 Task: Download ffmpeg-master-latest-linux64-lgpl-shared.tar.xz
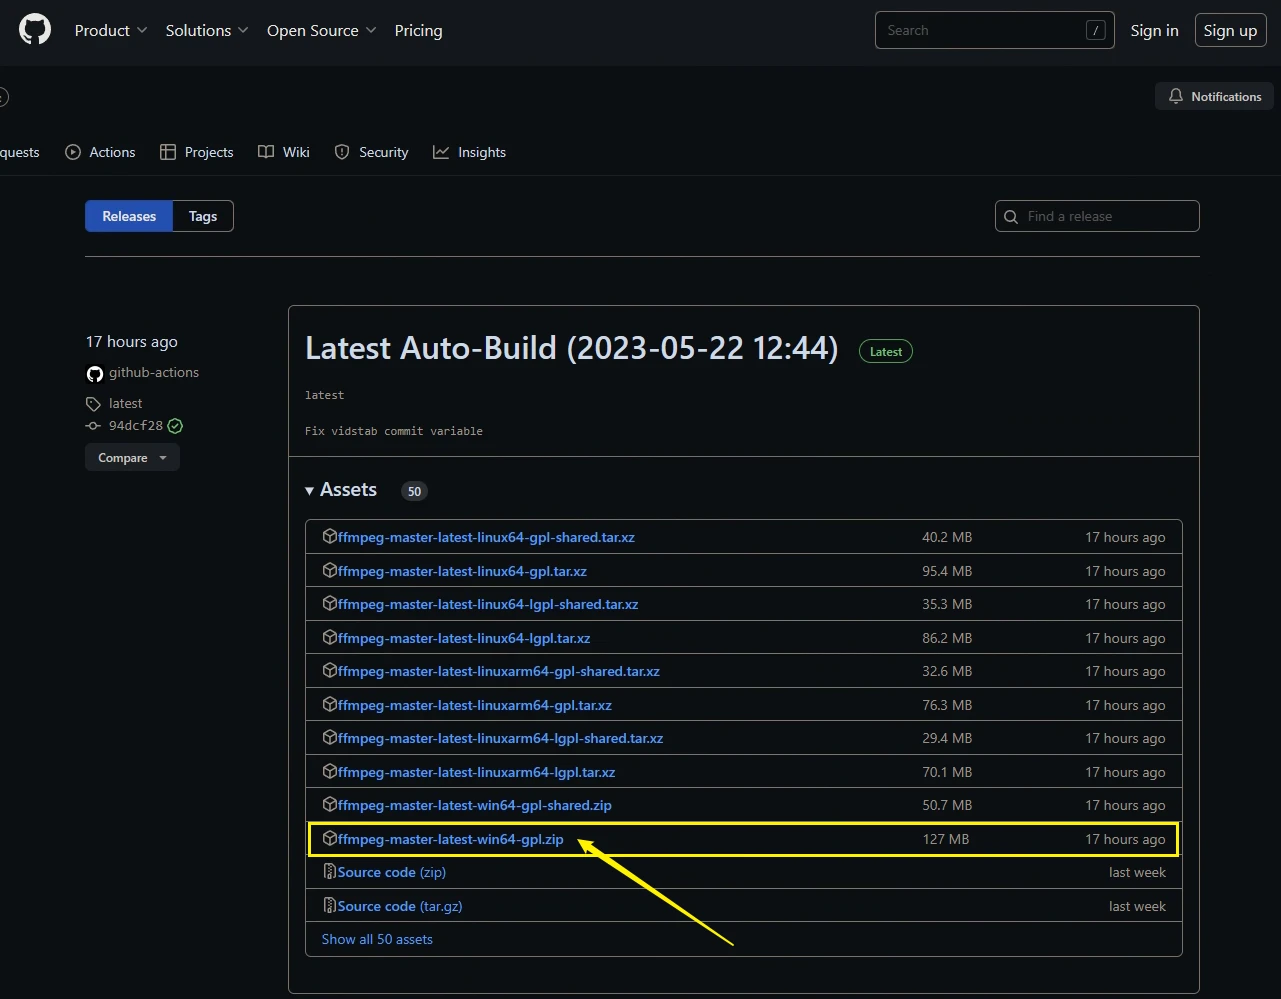(x=488, y=604)
